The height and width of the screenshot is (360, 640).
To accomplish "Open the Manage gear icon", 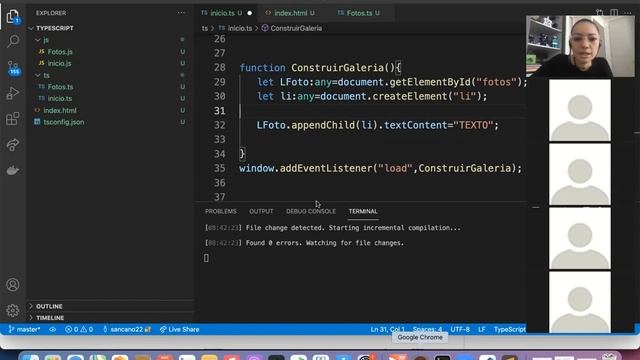I will click(13, 311).
